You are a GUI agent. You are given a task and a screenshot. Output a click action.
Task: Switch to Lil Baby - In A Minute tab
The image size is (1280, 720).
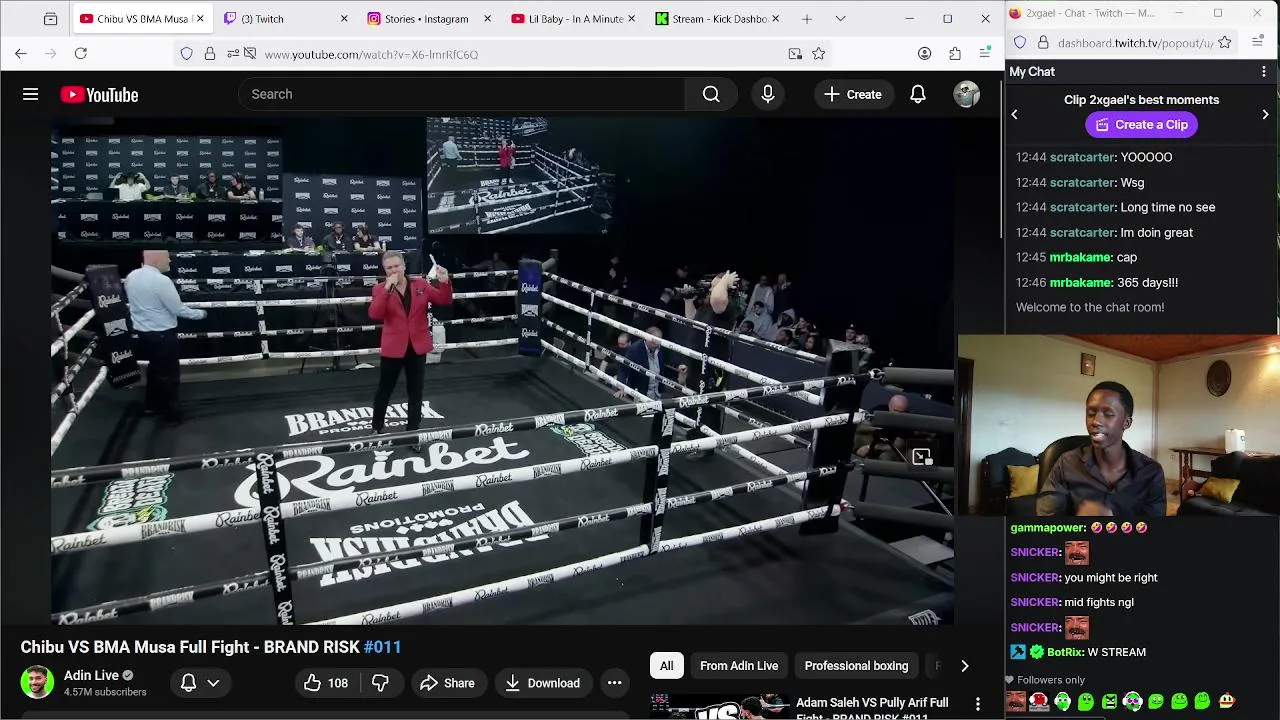575,18
